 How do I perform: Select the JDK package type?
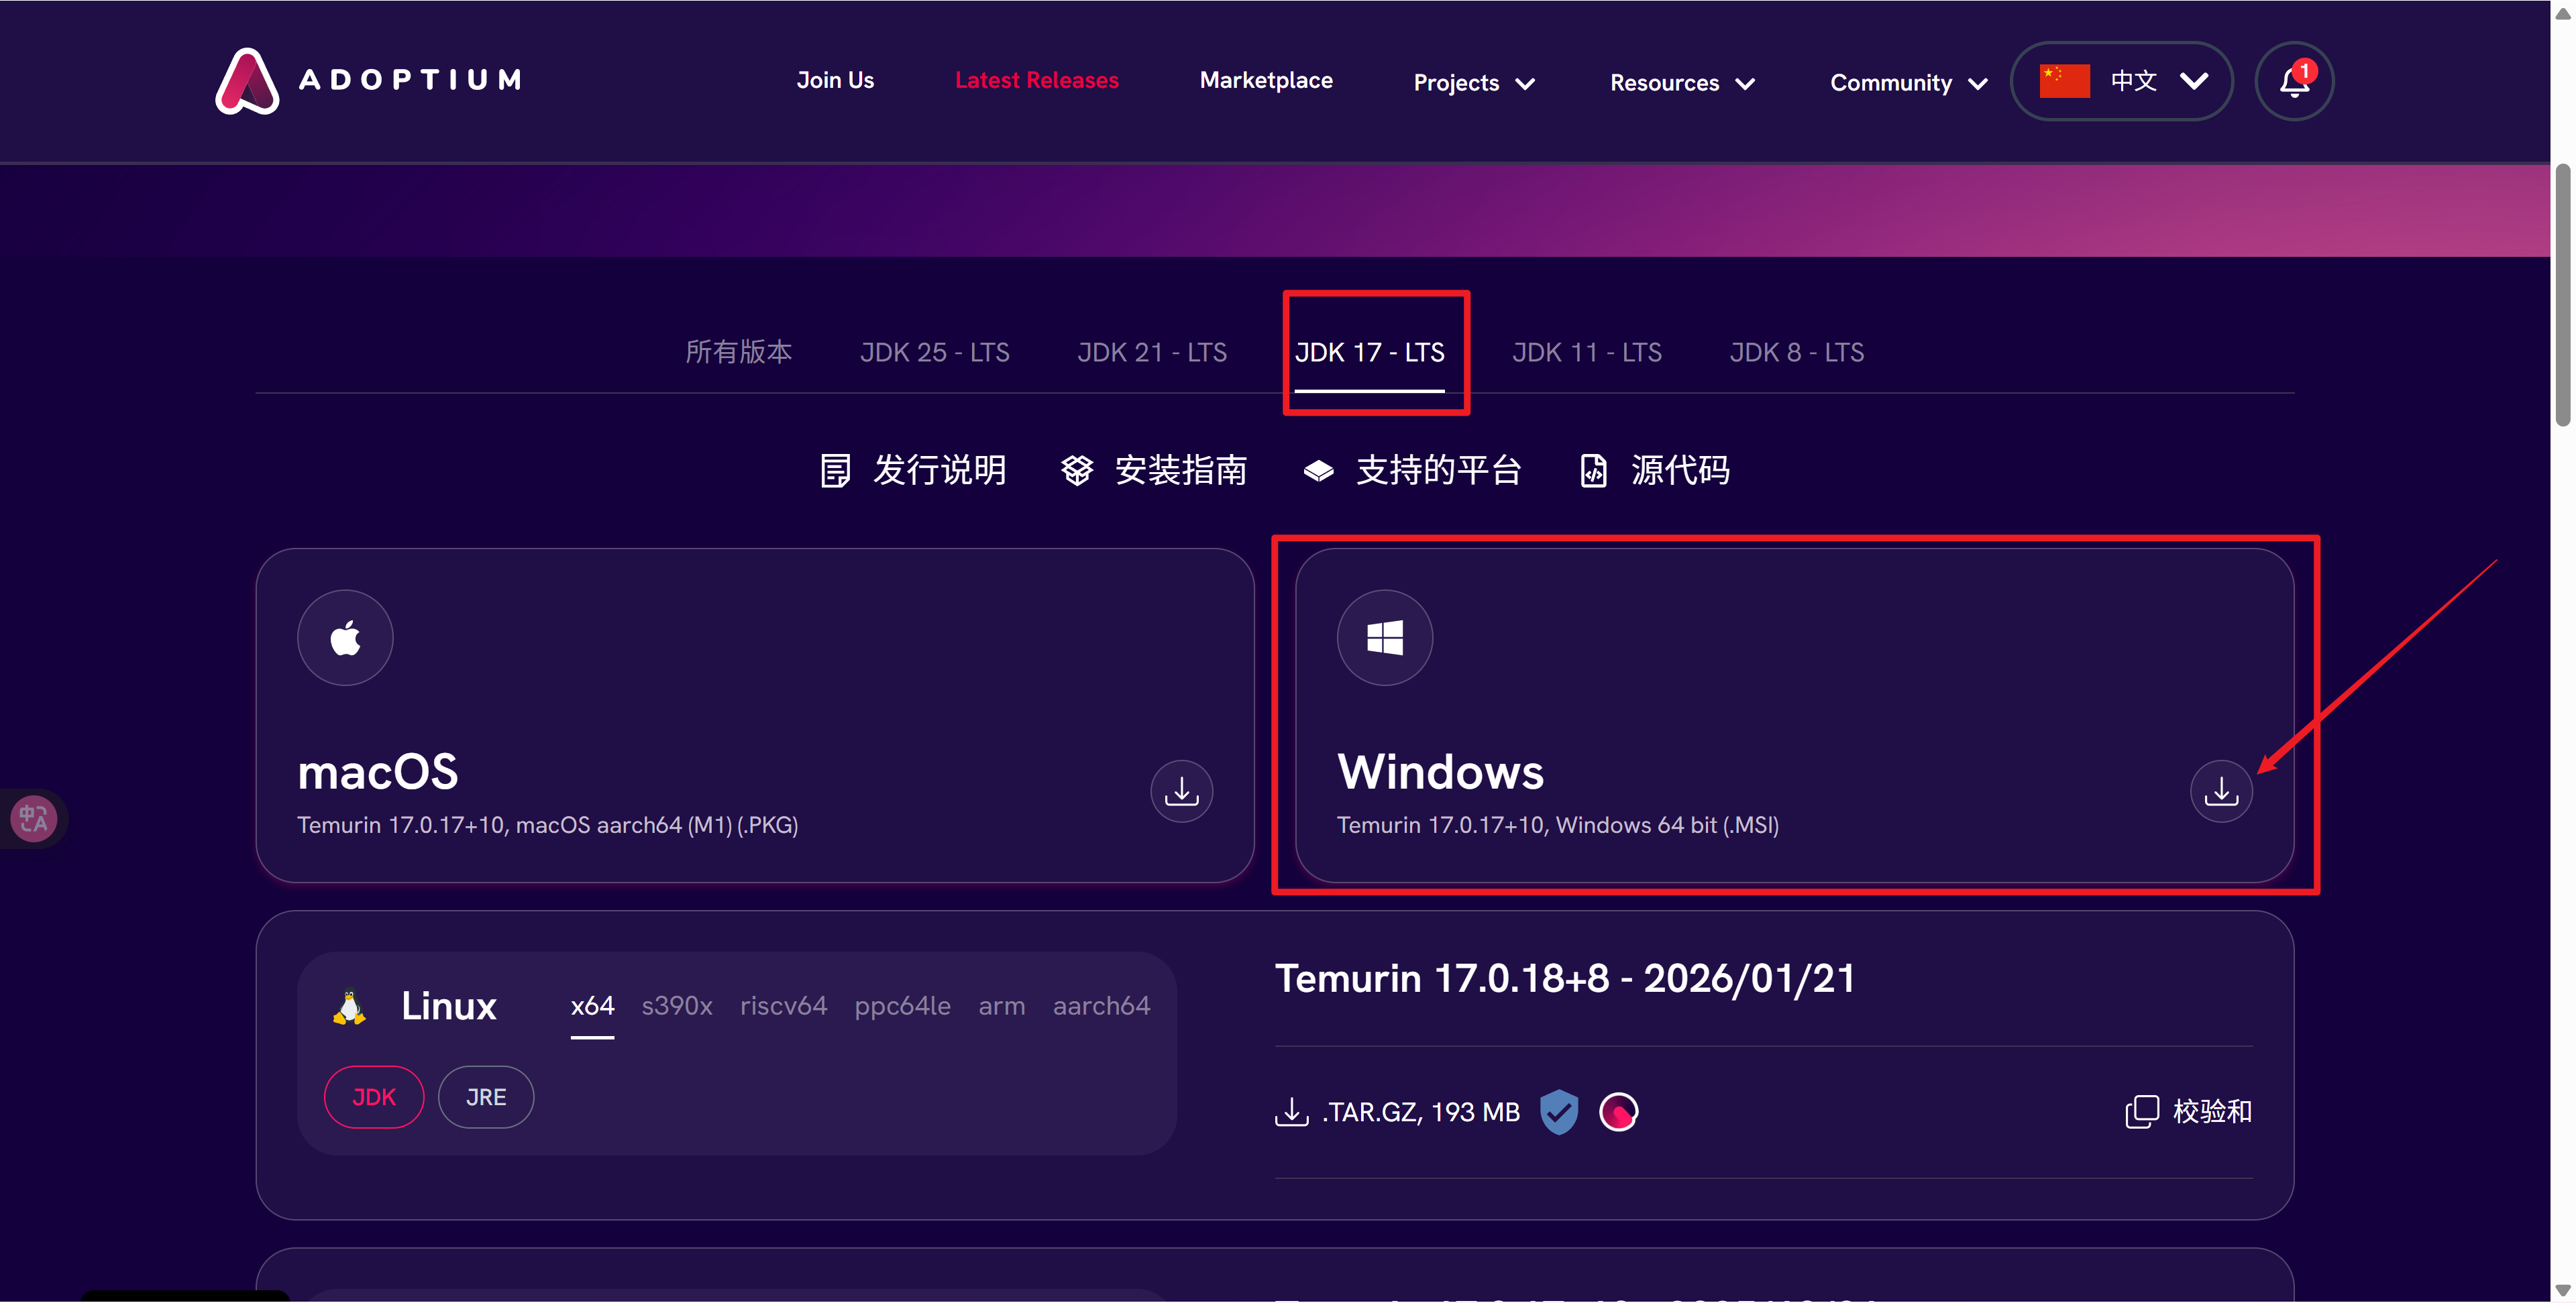[374, 1097]
